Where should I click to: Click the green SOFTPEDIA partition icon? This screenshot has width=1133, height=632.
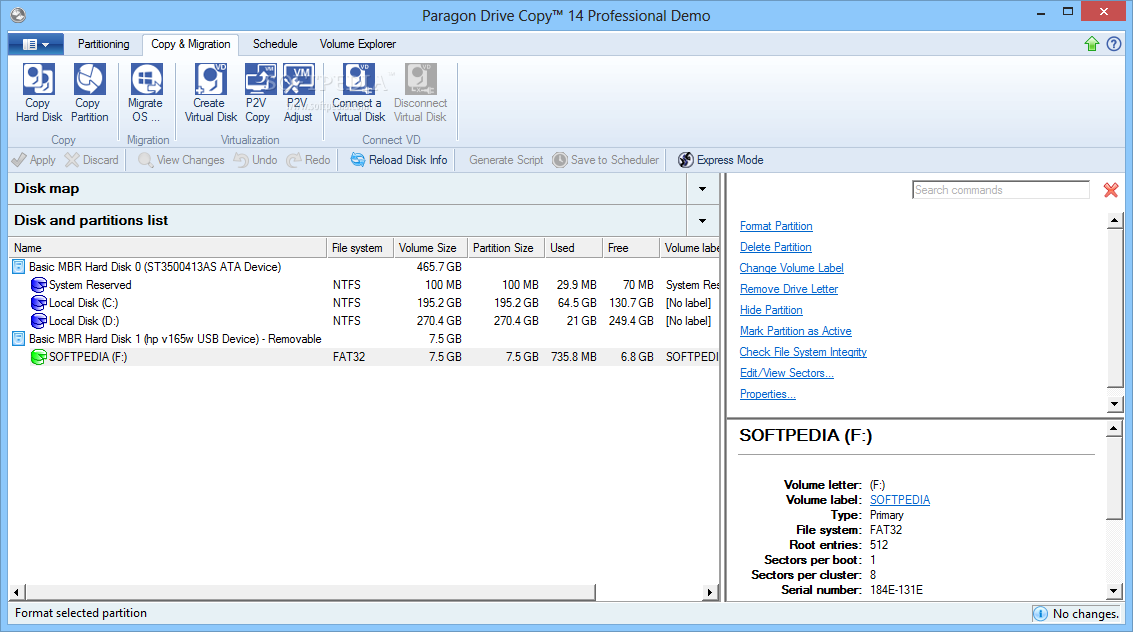[38, 357]
